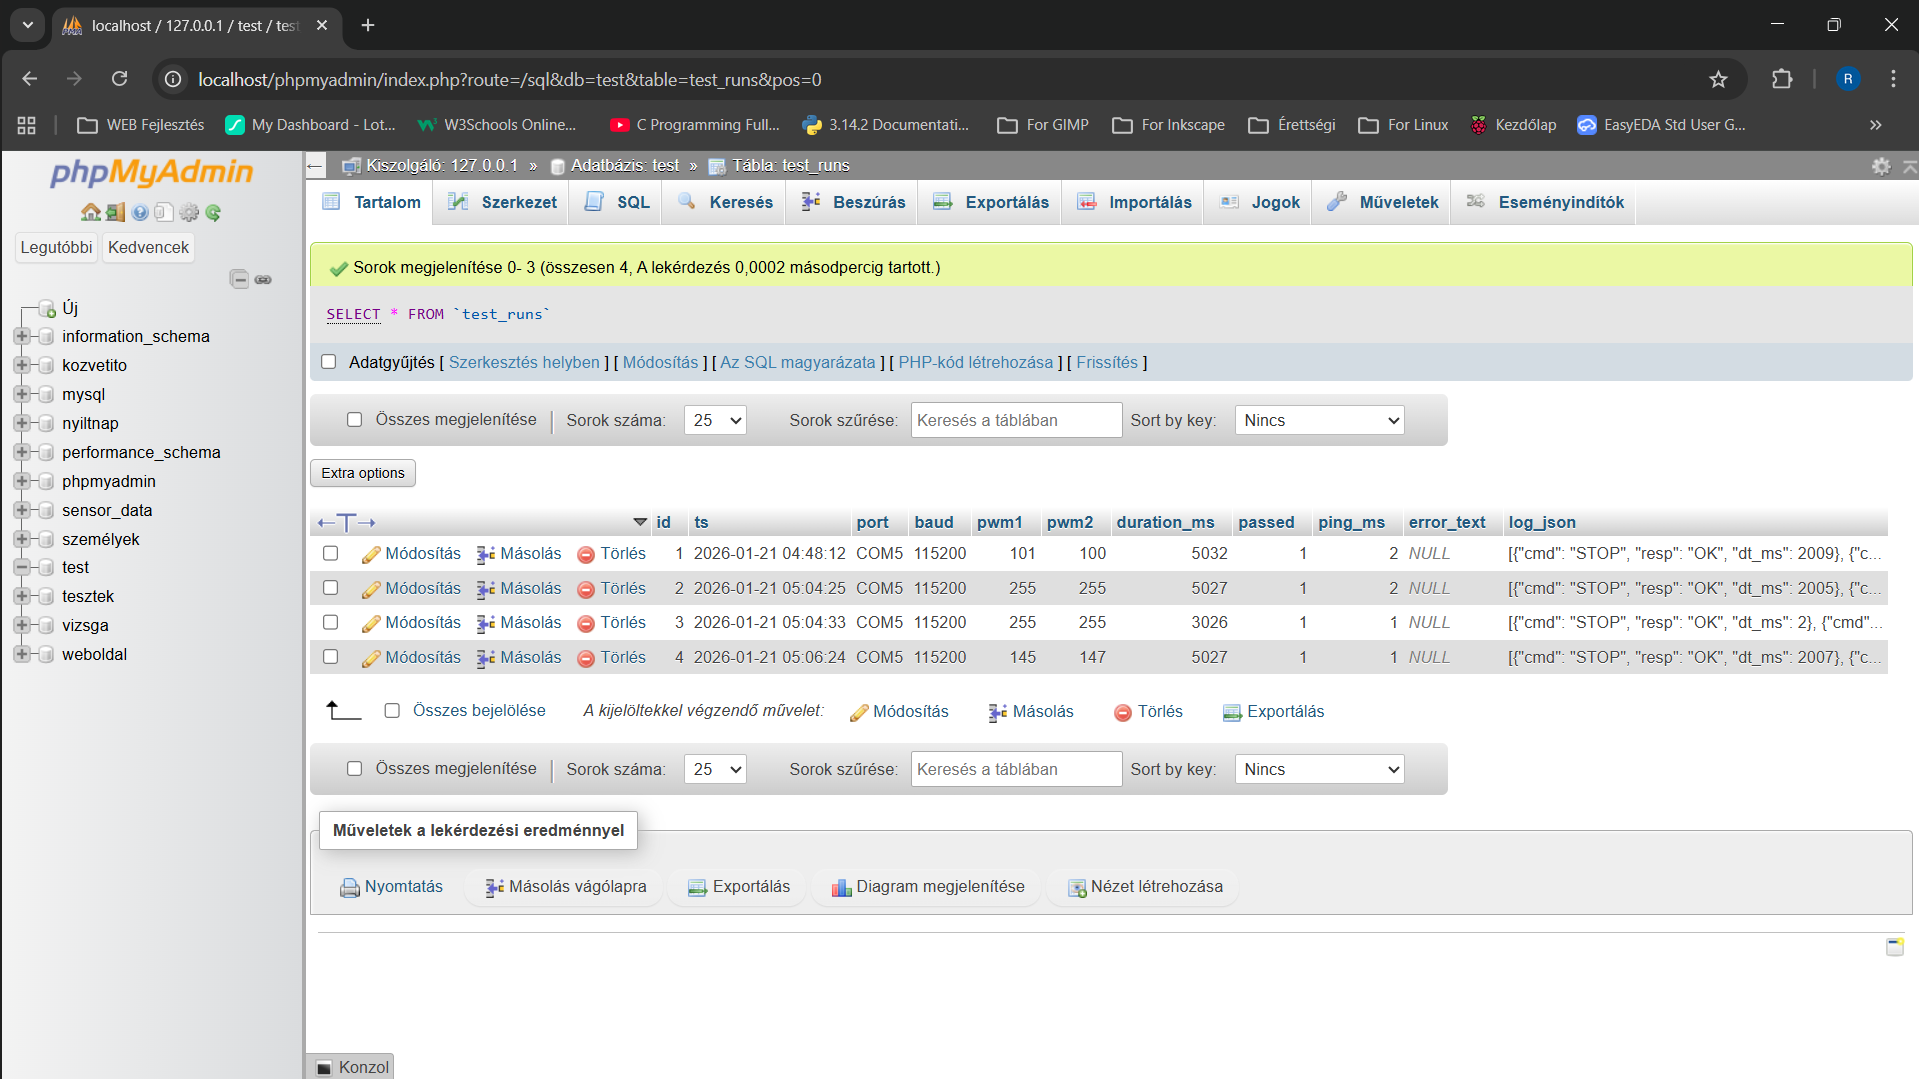Tick the Összes bejelölése checkbox
This screenshot has height=1079, width=1919.
point(392,711)
